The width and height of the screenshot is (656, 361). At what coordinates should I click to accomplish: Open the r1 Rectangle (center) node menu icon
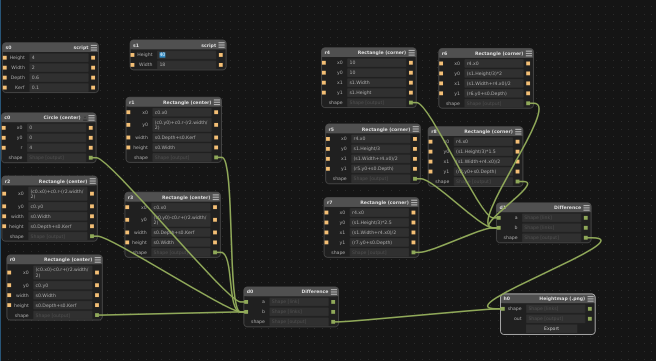[217, 102]
